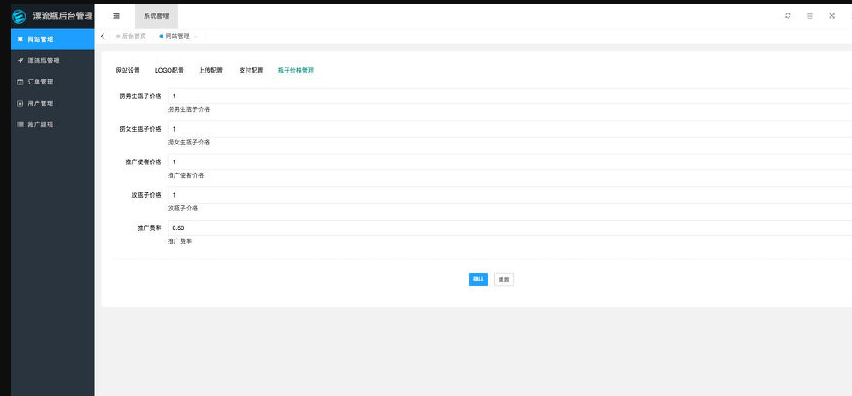This screenshot has width=852, height=396.
Task: Open the LOGO配置 tab
Action: click(169, 70)
